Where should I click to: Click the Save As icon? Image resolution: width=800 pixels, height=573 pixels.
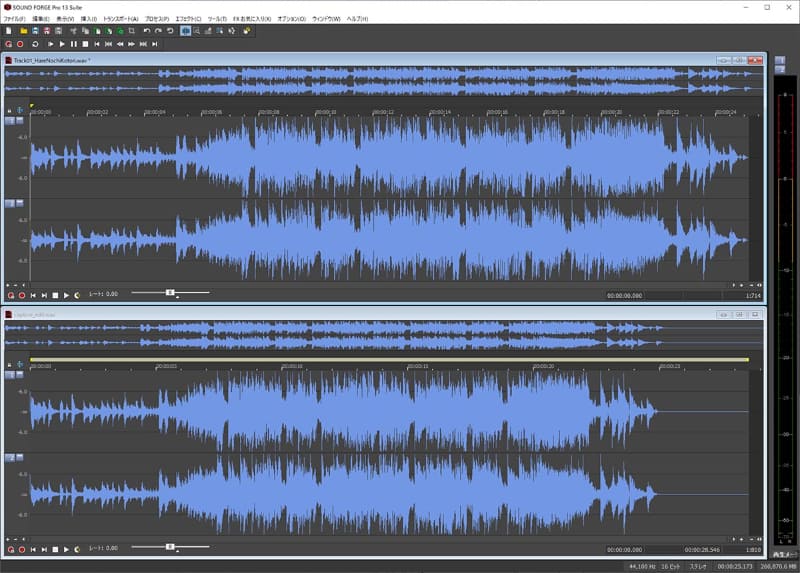(x=47, y=31)
